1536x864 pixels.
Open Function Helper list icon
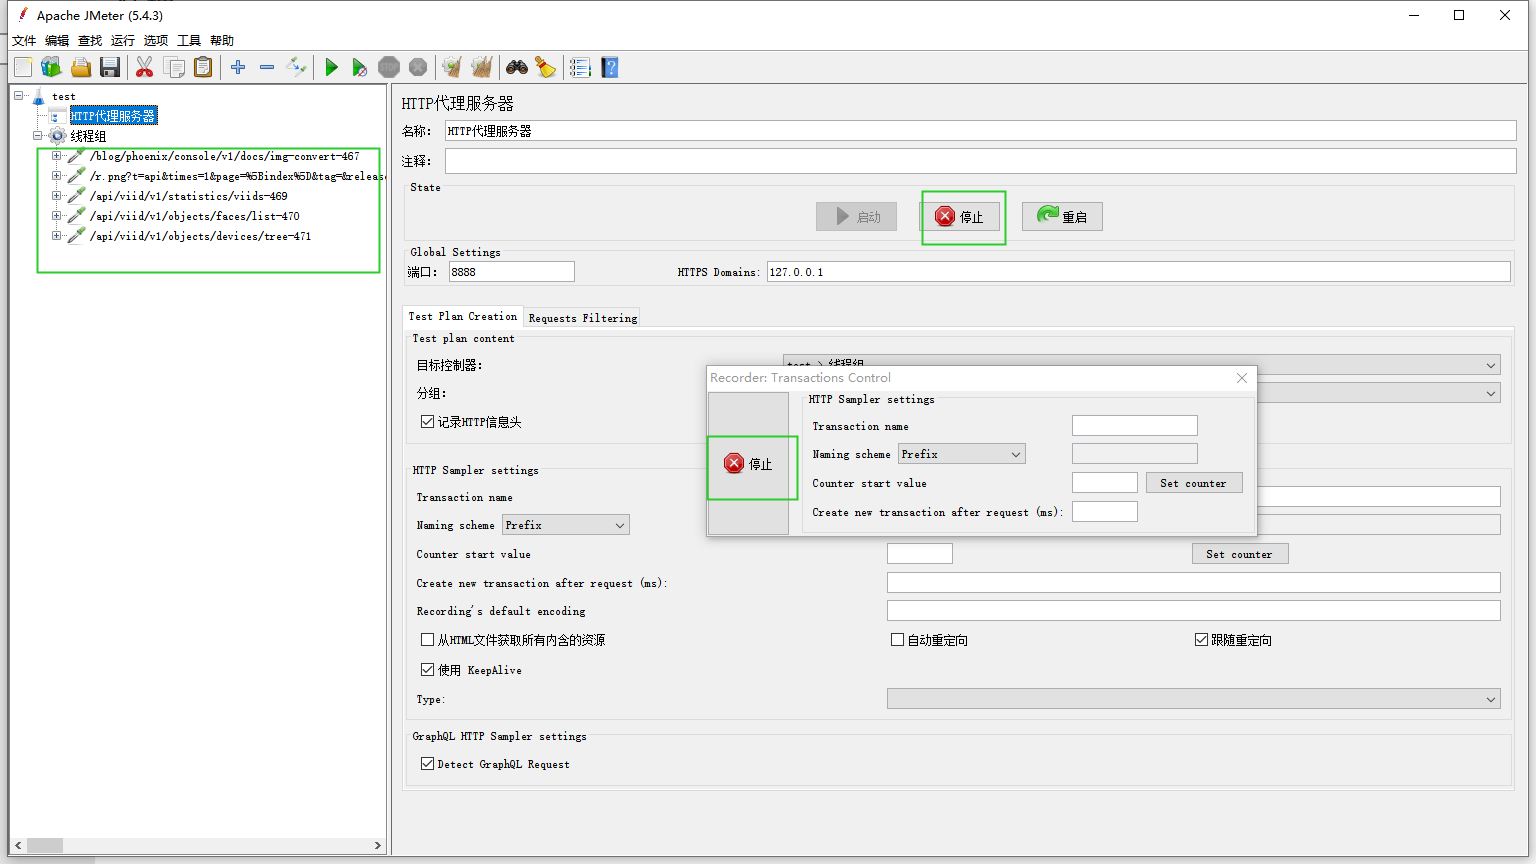tap(580, 67)
